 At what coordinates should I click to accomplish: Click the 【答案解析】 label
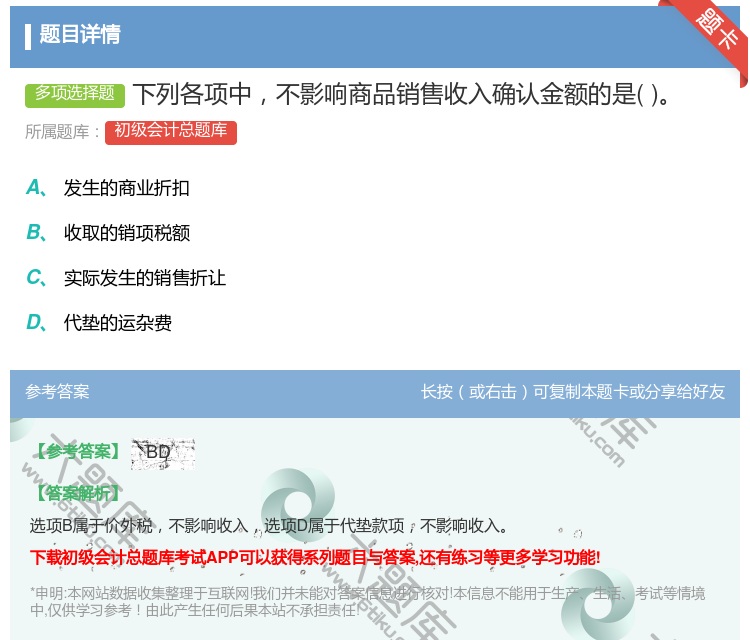78,493
